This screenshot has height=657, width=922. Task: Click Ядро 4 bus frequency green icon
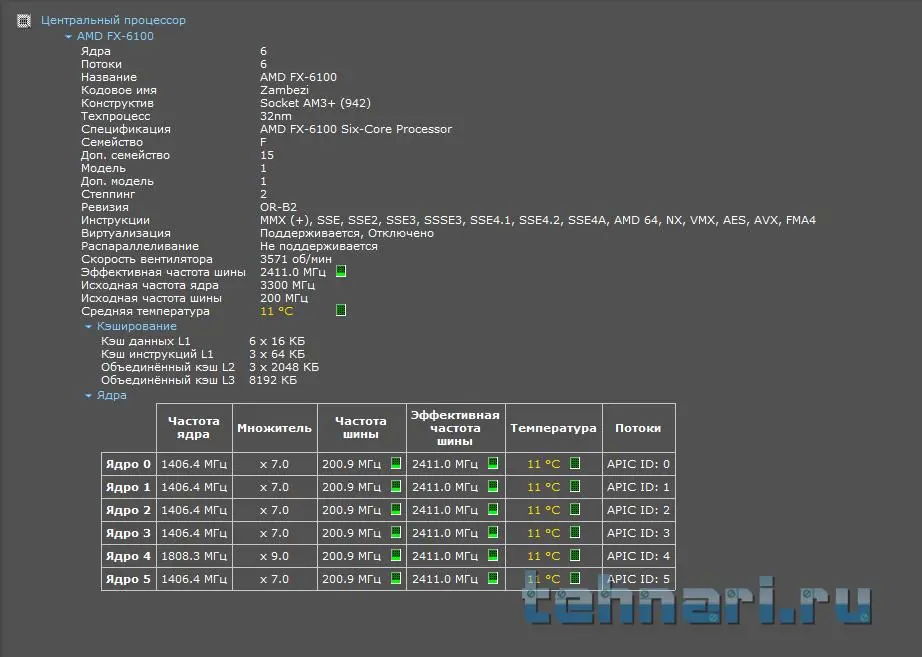395,556
